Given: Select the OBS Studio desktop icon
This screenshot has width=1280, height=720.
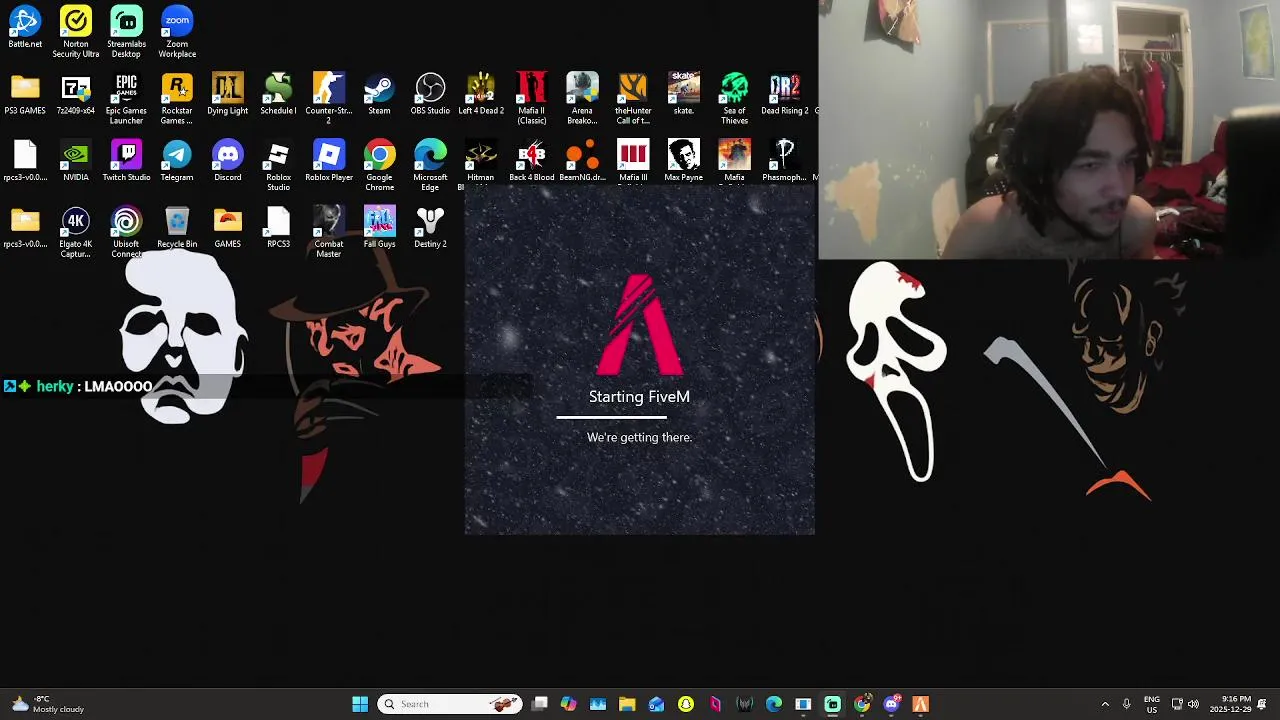Looking at the screenshot, I should 430,94.
